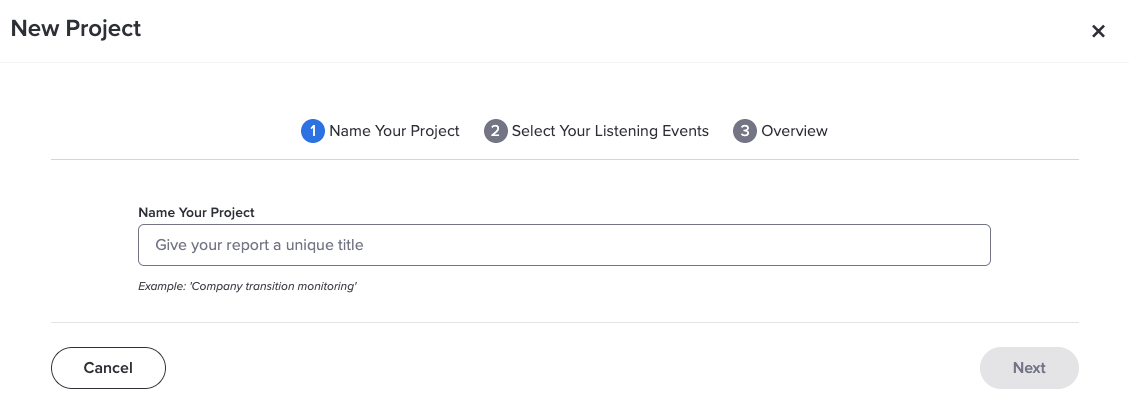Jump to the Overview step label
This screenshot has height=406, width=1129.
(x=794, y=131)
